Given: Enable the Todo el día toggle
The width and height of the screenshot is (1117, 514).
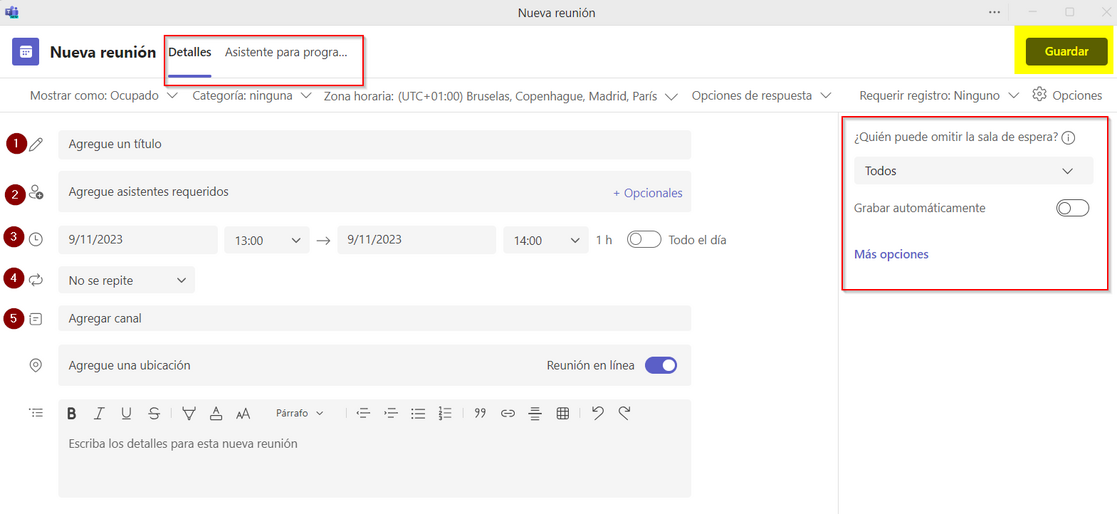Looking at the screenshot, I should [644, 240].
